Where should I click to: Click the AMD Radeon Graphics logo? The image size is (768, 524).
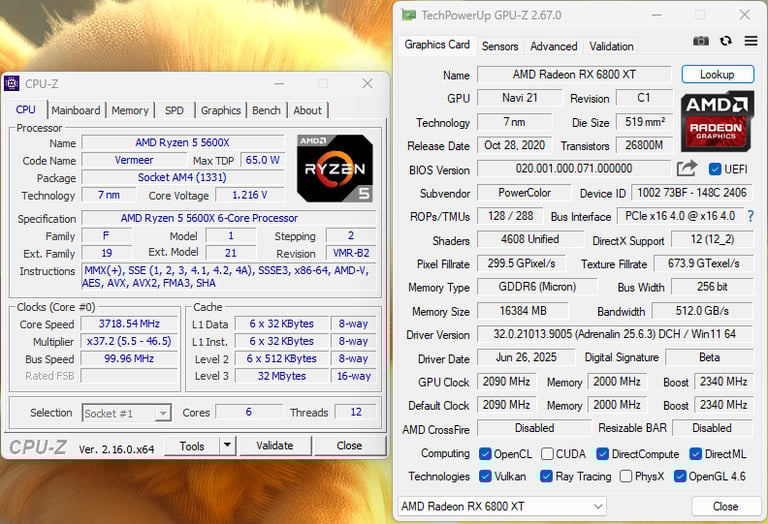[x=717, y=121]
